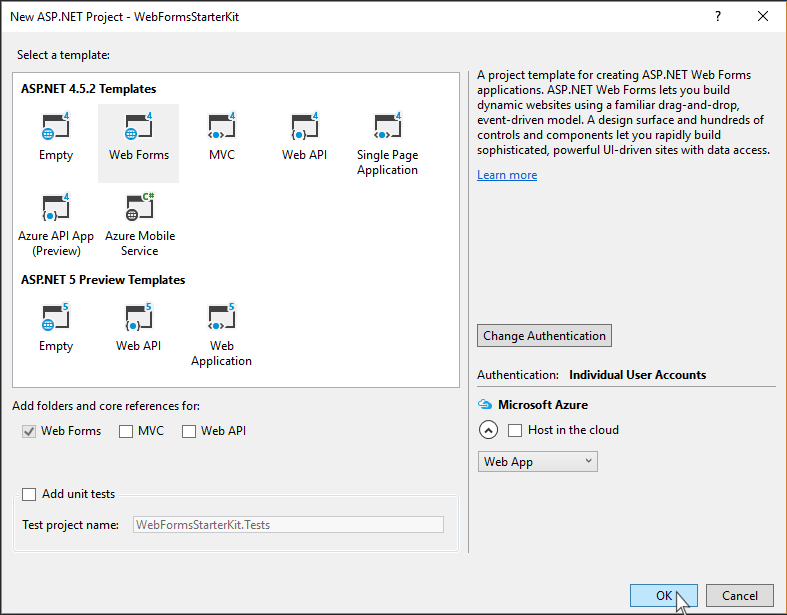Choose the Azure API App (Preview) template icon

[56, 207]
